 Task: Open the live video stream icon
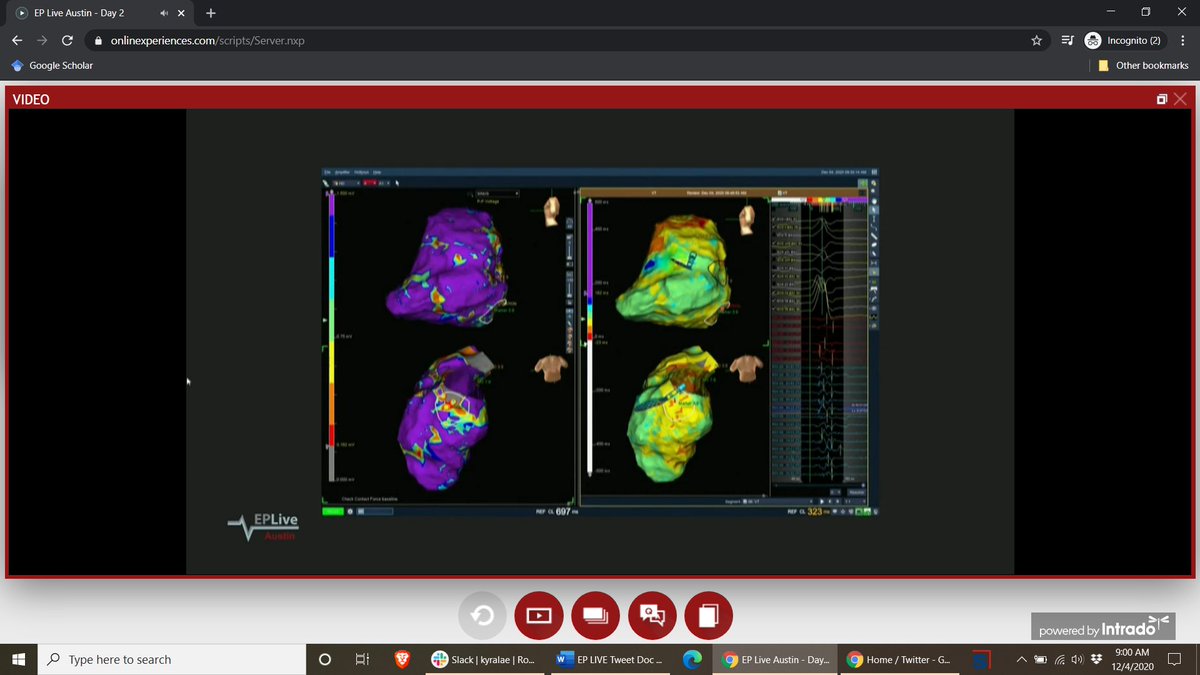click(x=539, y=615)
